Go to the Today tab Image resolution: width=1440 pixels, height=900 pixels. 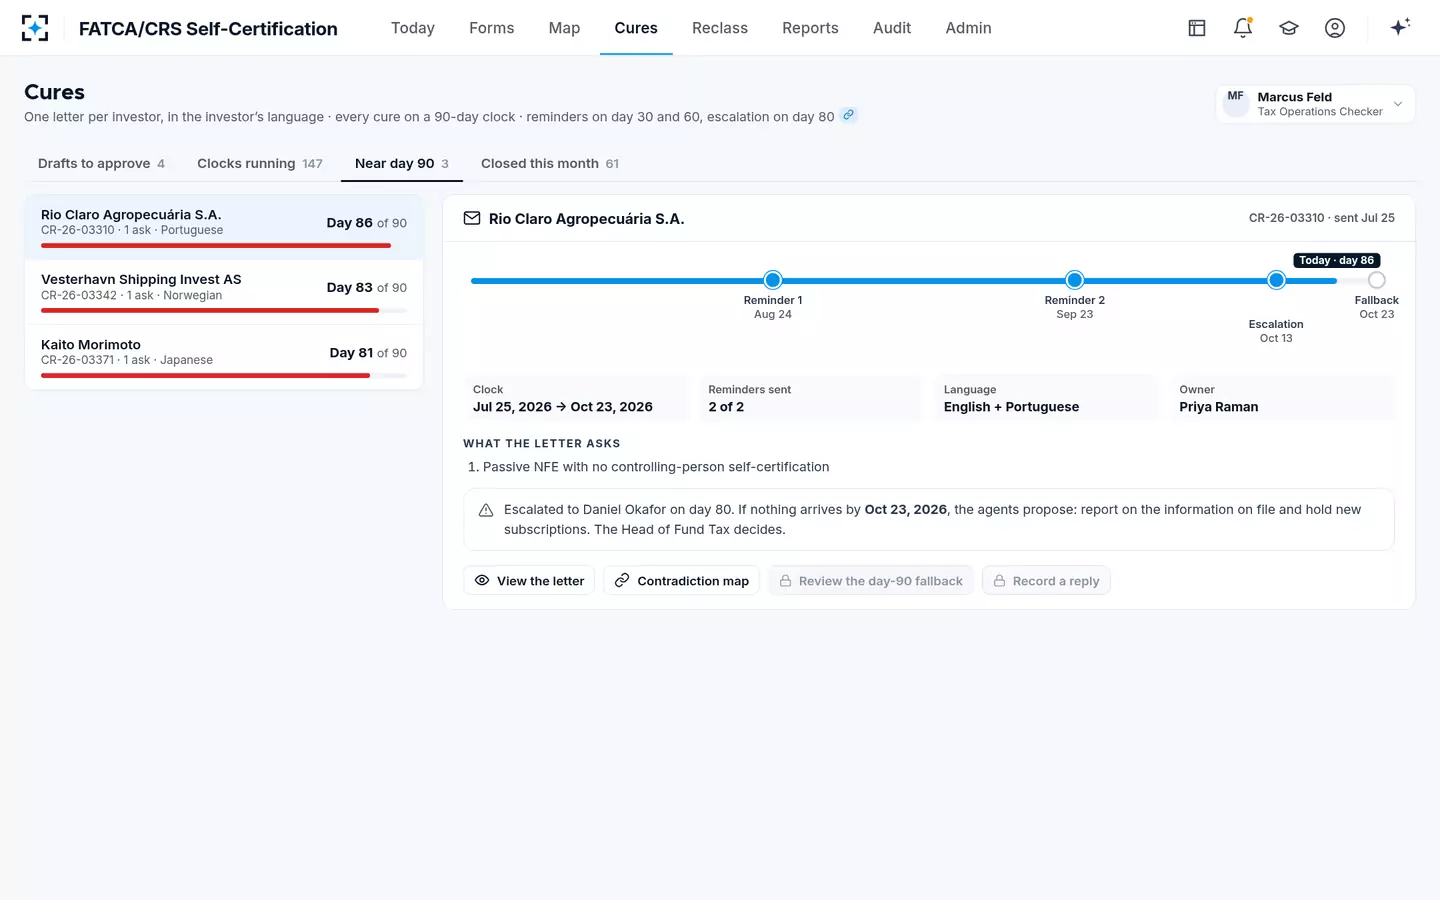click(413, 28)
